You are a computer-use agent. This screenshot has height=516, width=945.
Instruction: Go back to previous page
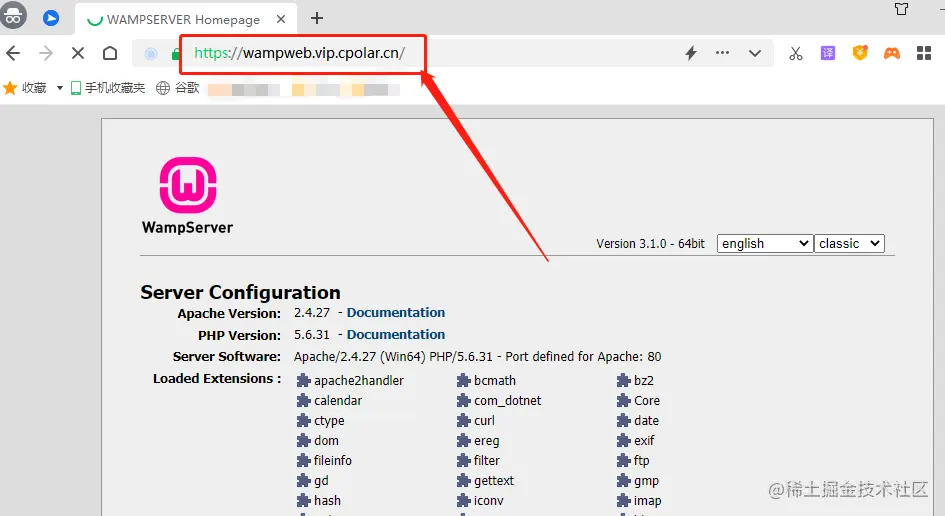pos(13,53)
